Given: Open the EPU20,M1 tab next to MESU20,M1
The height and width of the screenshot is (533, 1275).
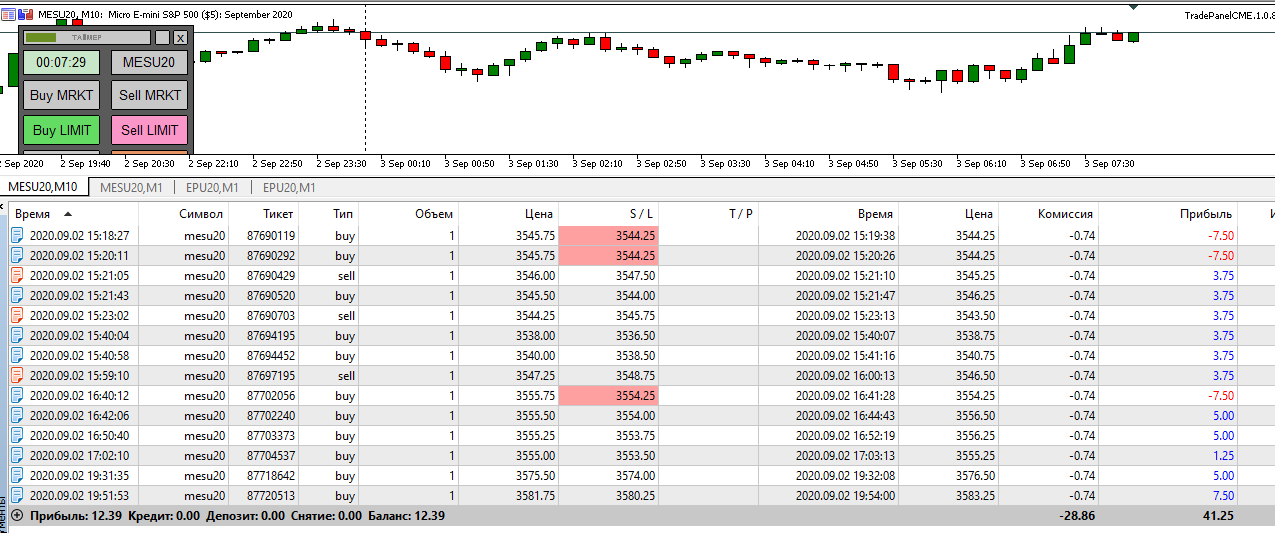Looking at the screenshot, I should tap(212, 187).
